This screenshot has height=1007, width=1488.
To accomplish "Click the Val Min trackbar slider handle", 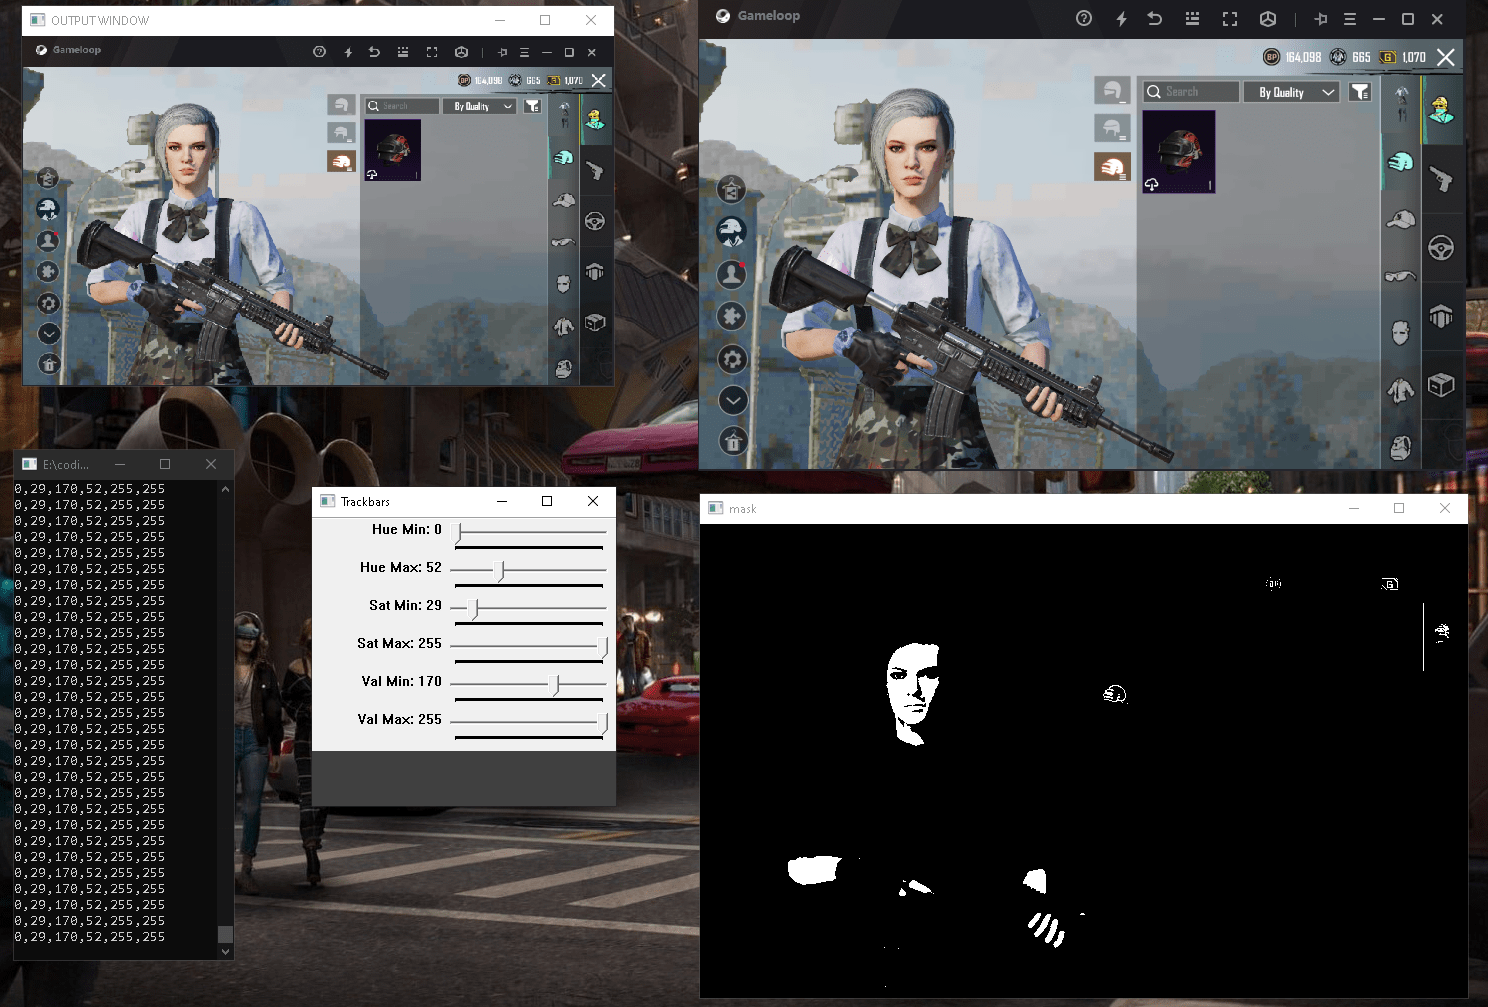I will point(556,684).
